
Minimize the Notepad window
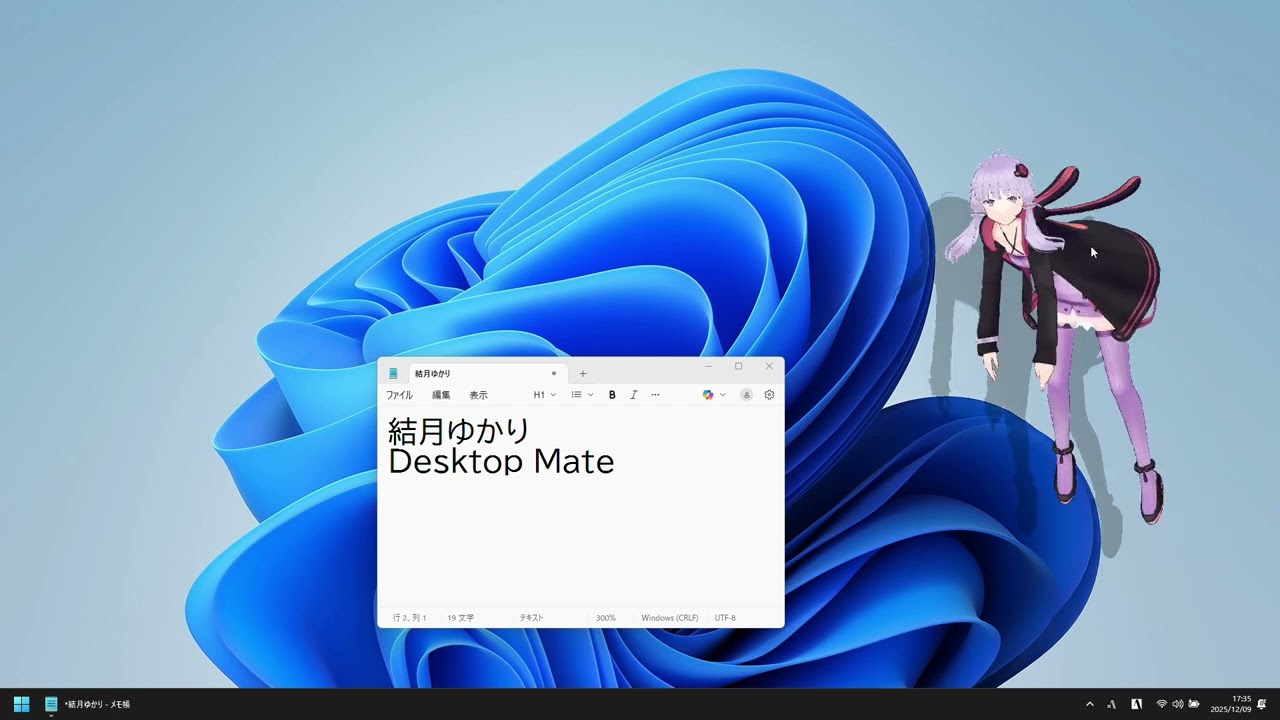[x=708, y=367]
